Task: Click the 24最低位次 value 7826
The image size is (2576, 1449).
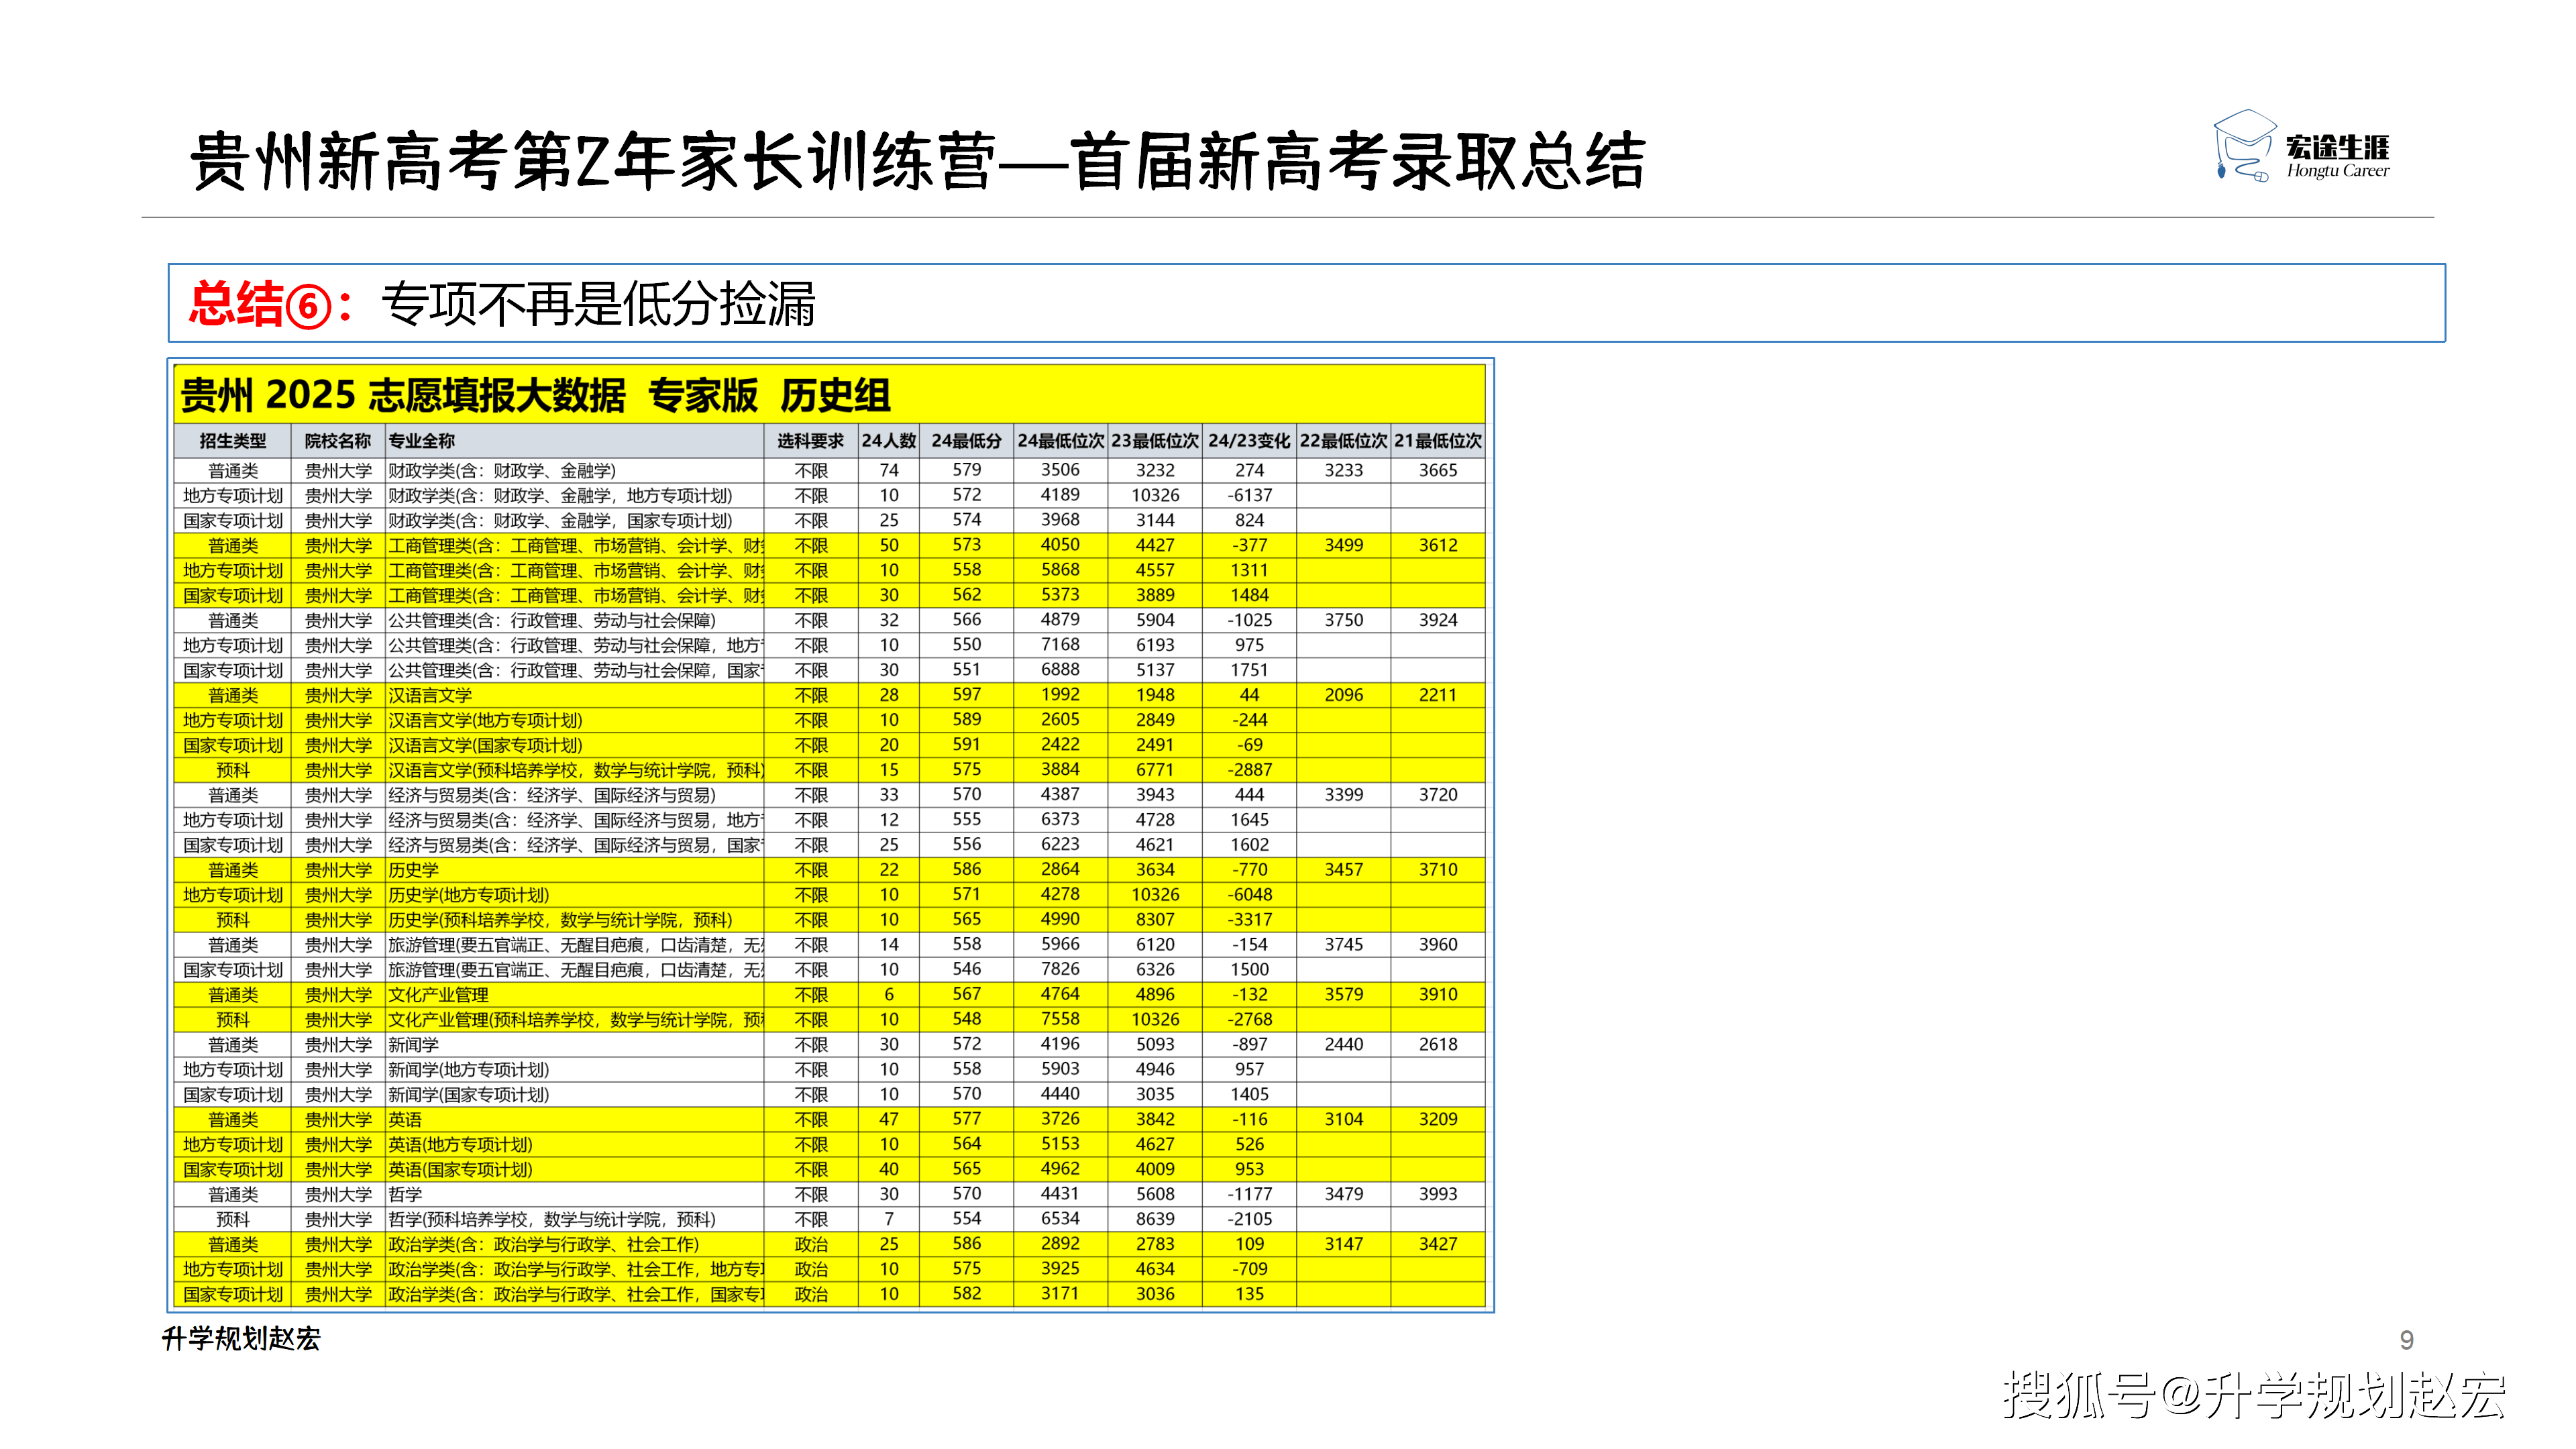Action: tap(1060, 970)
